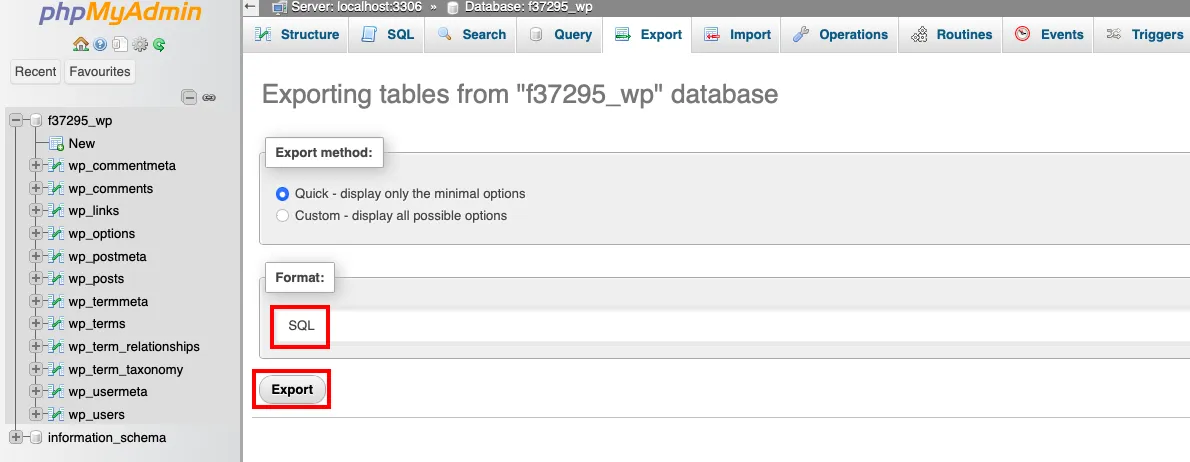
Task: Browse the wp_term_taxonomy table name
Action: point(125,369)
